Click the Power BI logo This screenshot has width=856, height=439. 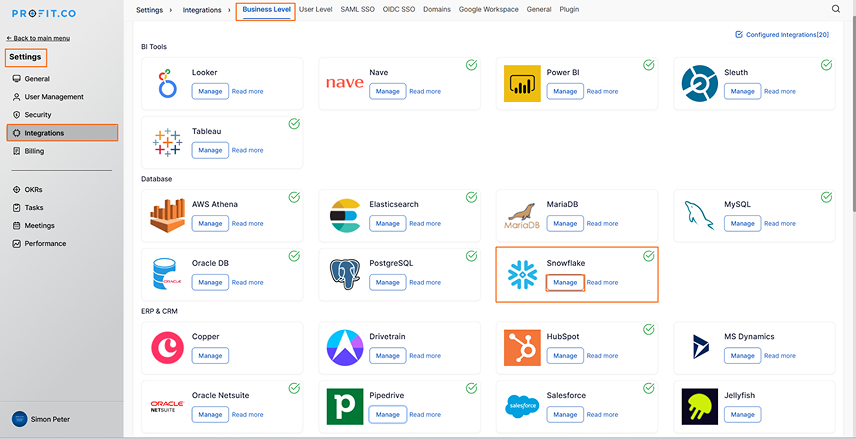point(522,84)
